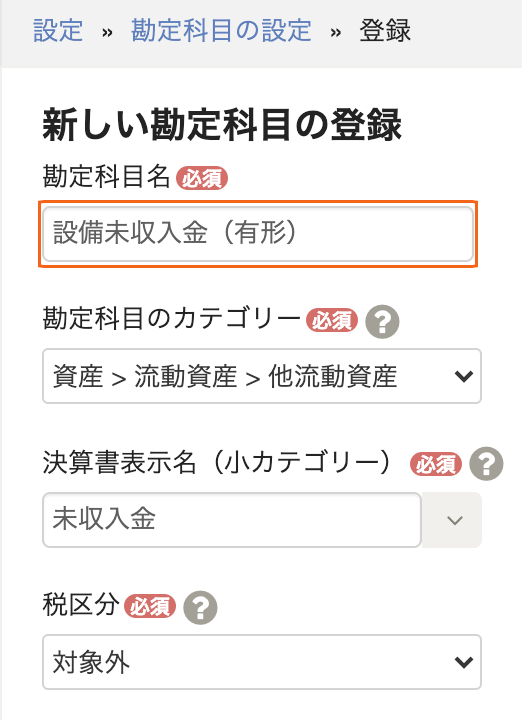This screenshot has width=522, height=720.
Task: Go to 設定 breadcrumb link
Action: click(x=58, y=31)
